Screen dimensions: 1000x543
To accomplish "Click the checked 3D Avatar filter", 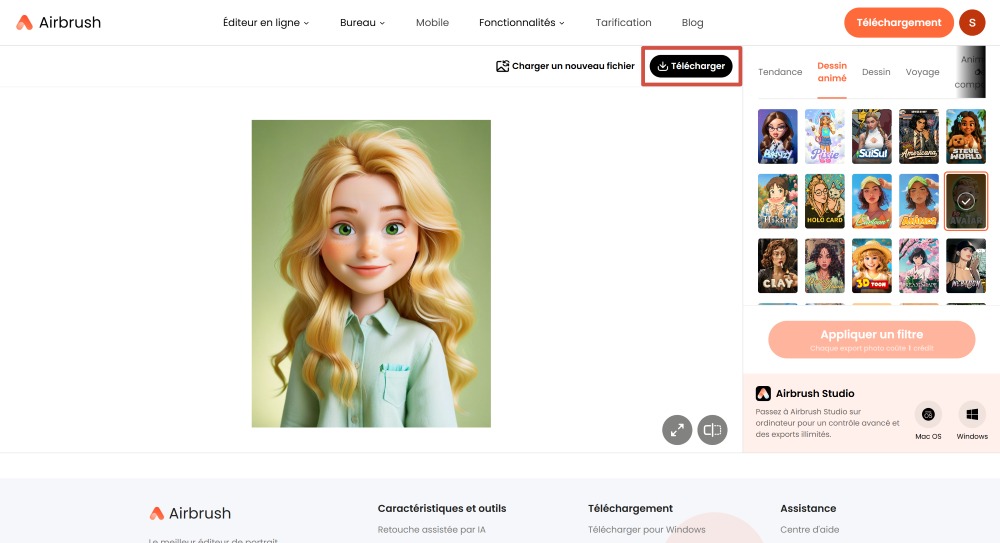I will [966, 201].
